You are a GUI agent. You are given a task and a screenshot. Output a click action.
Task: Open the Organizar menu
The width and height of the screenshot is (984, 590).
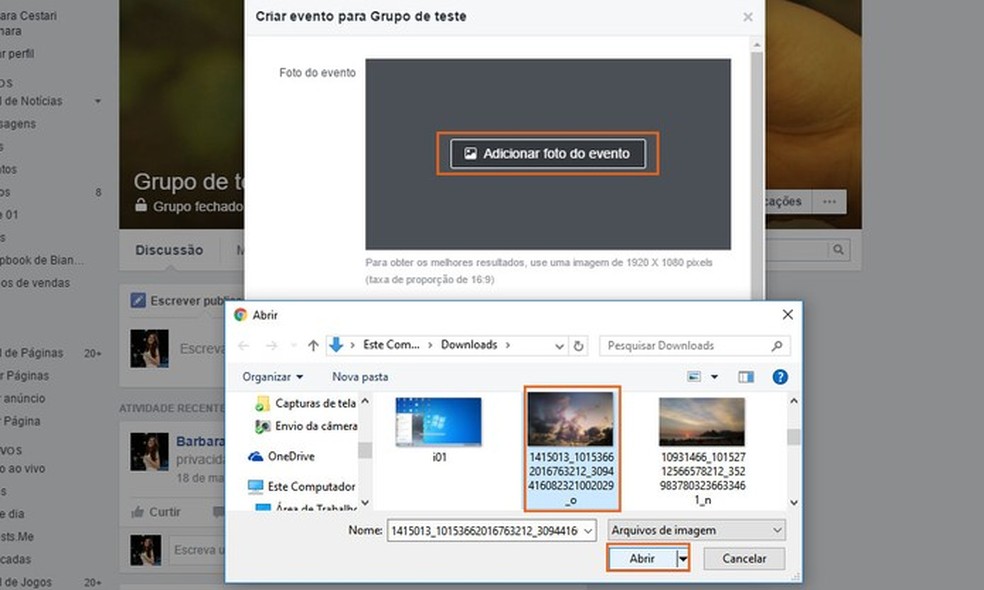pyautogui.click(x=272, y=377)
